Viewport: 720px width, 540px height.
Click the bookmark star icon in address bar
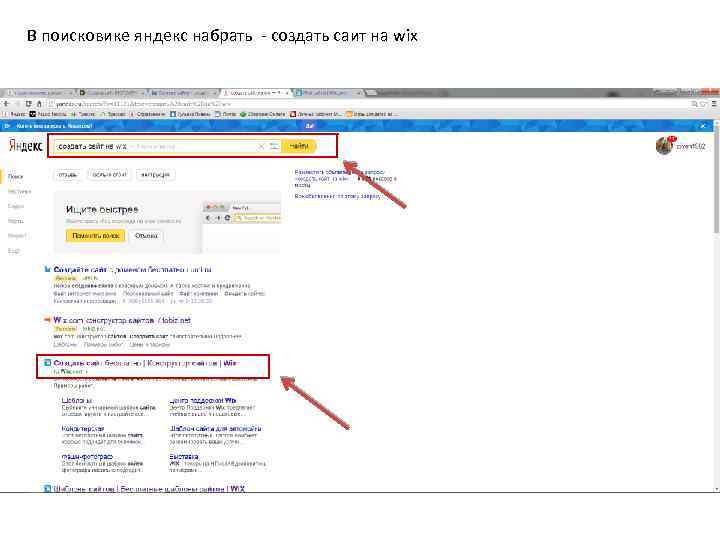point(703,104)
